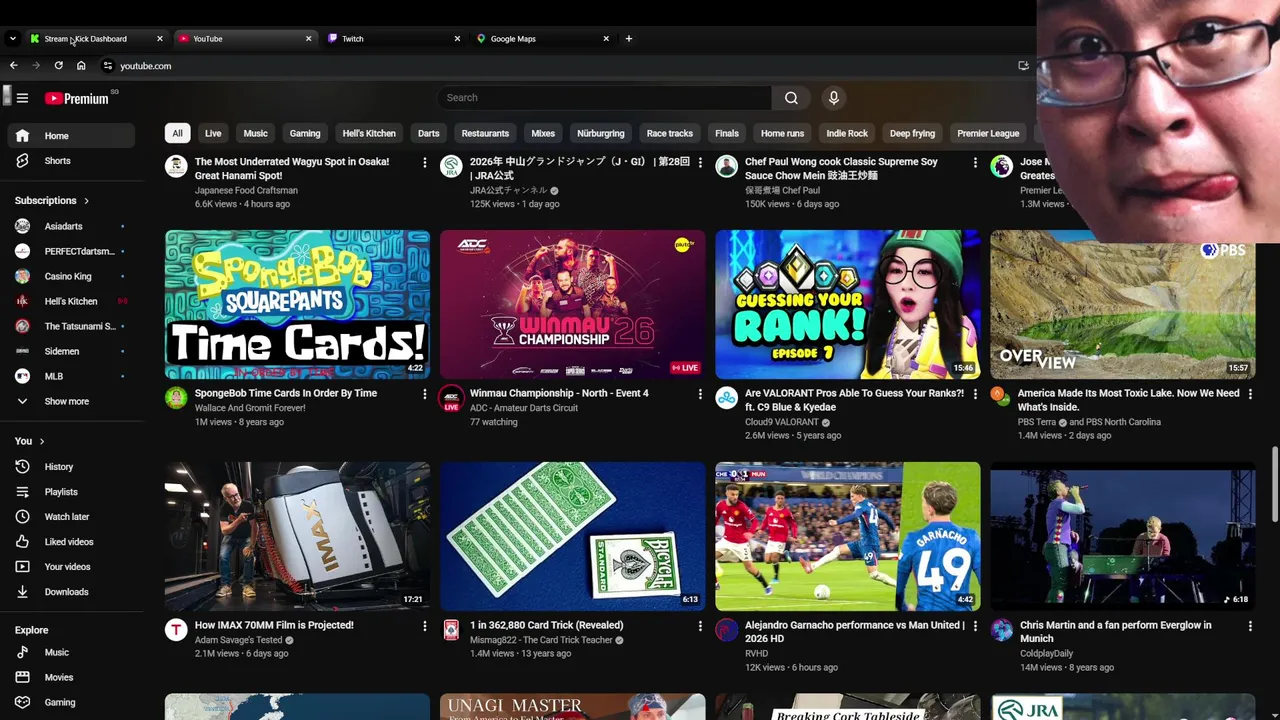
Task: Click the browser reload button
Action: 58,66
